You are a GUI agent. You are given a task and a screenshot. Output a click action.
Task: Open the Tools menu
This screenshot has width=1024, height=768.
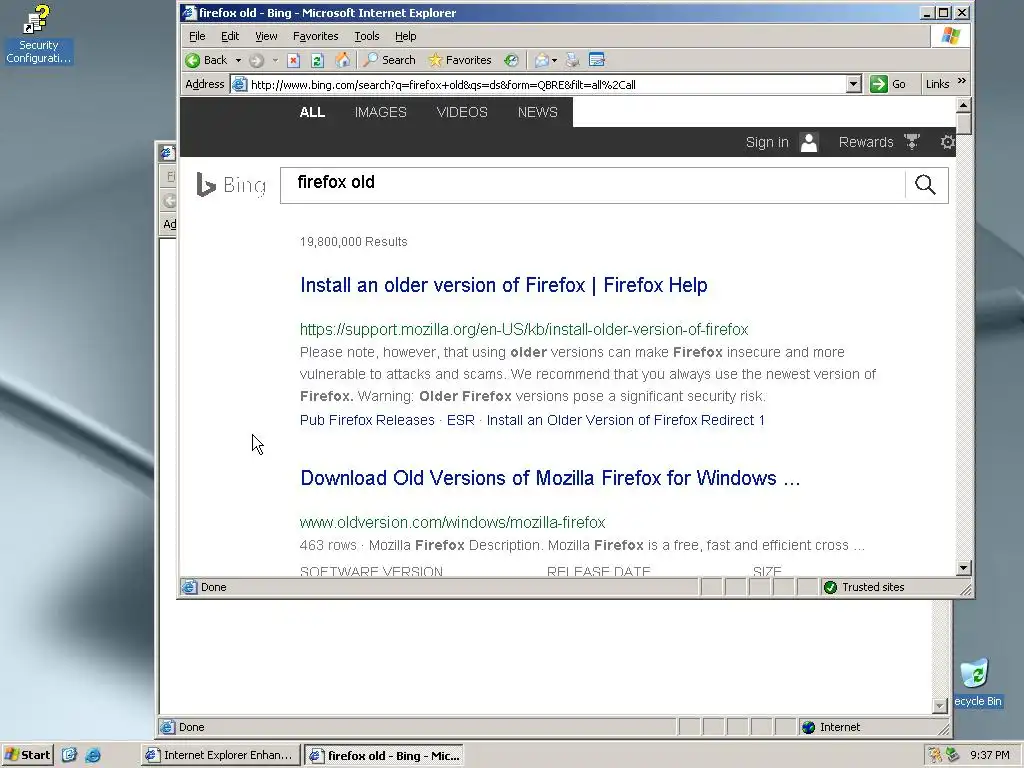366,37
